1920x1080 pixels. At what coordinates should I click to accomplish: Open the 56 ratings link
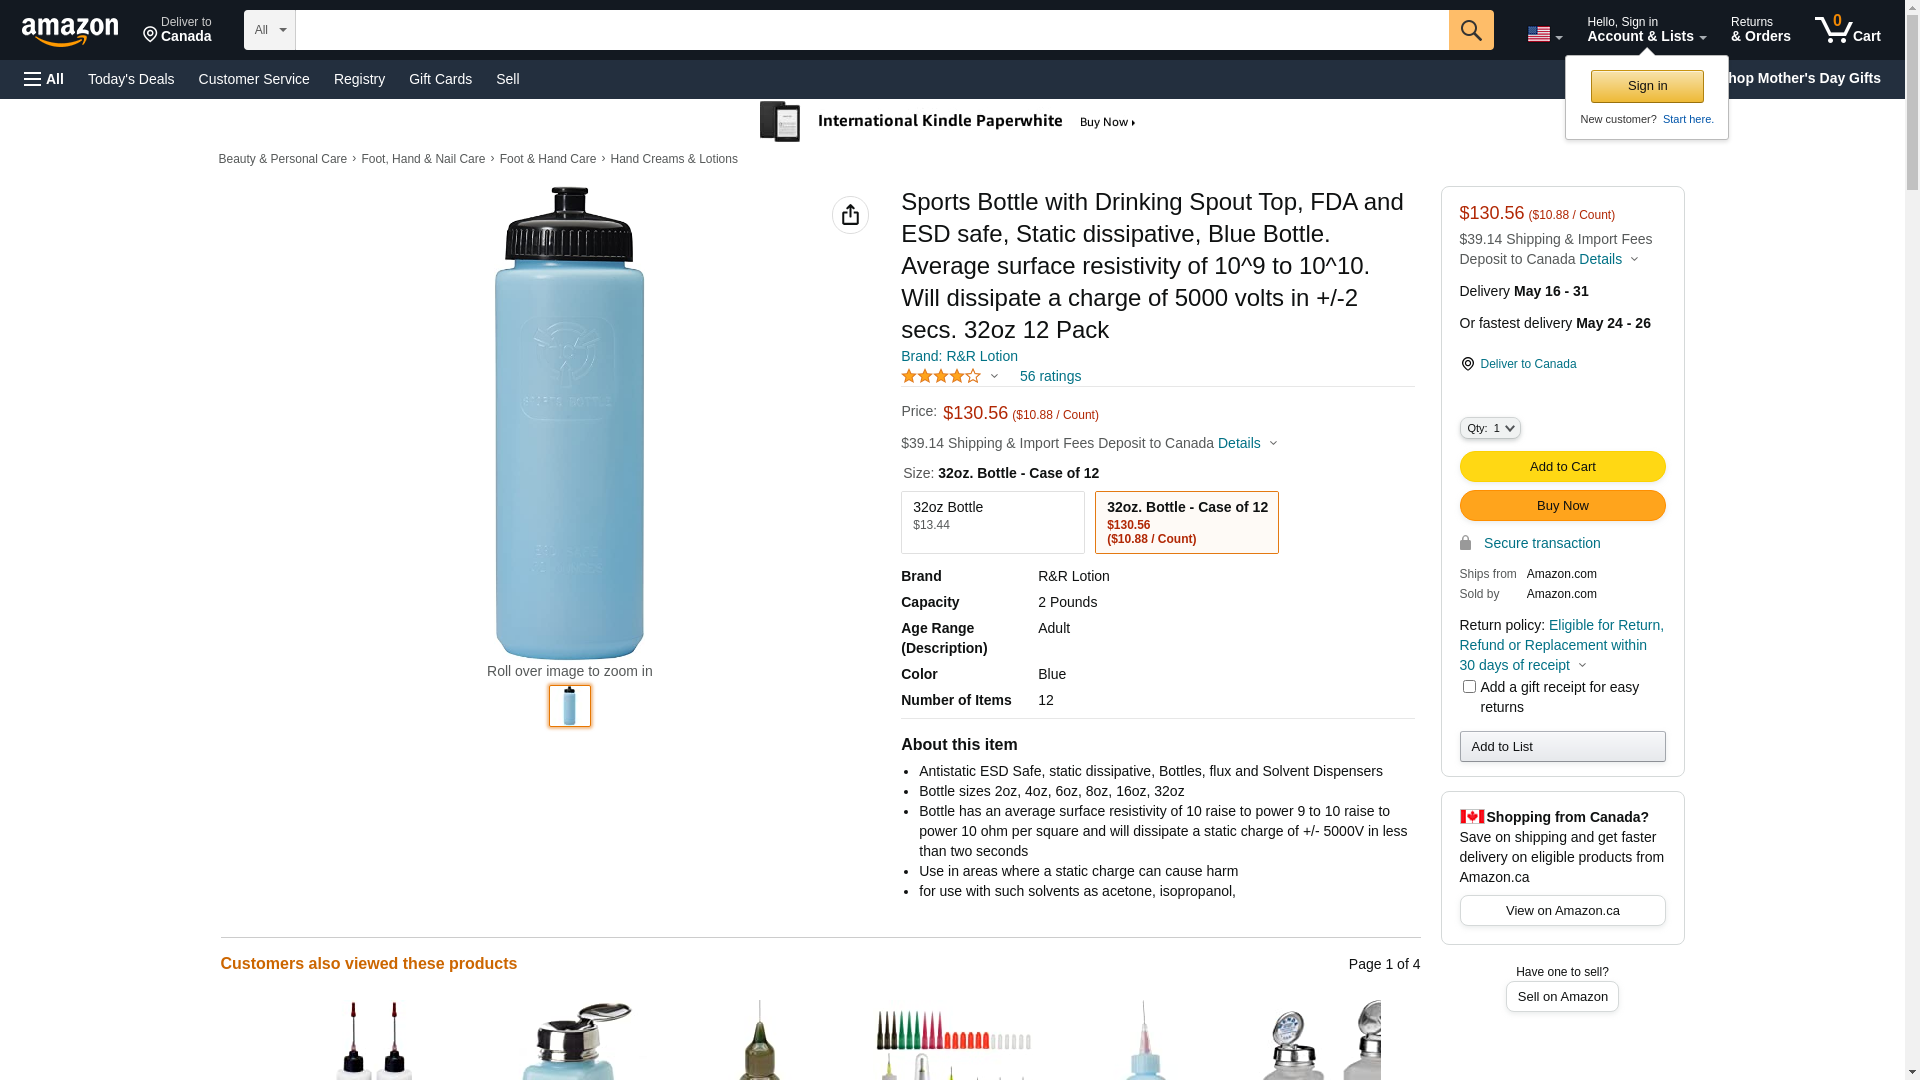tap(1050, 377)
